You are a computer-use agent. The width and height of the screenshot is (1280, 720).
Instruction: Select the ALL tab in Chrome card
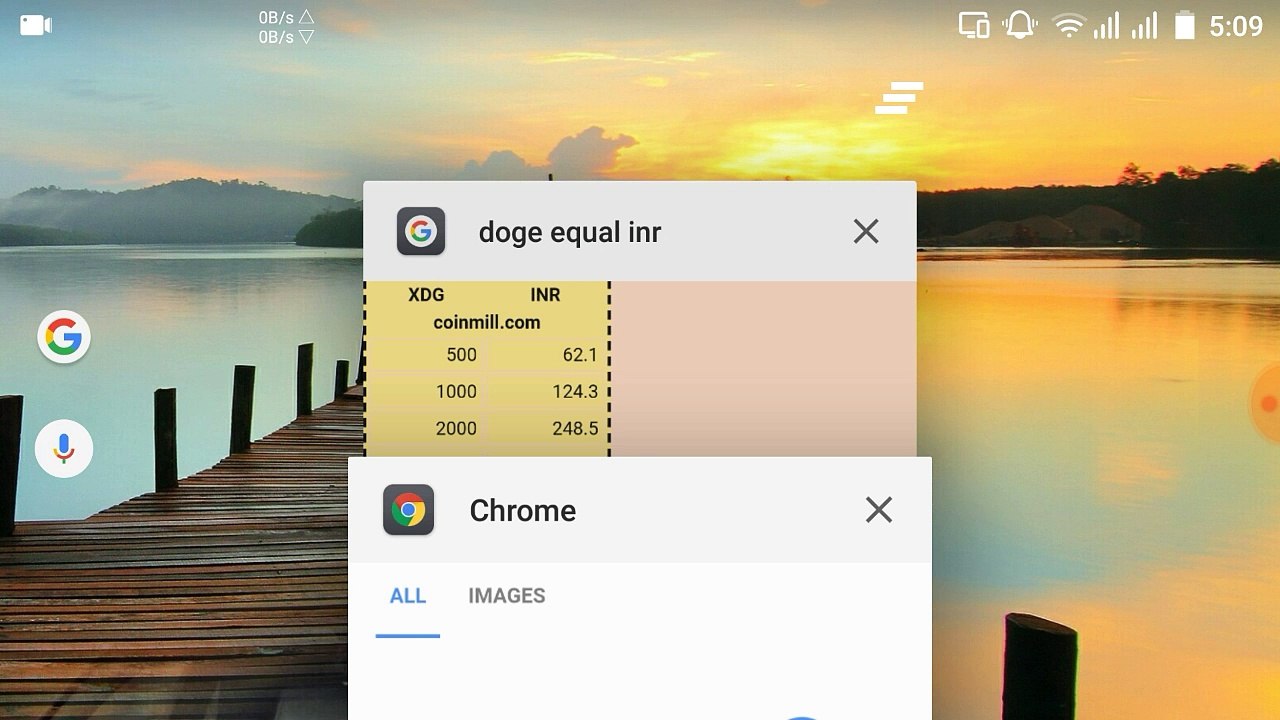408,596
